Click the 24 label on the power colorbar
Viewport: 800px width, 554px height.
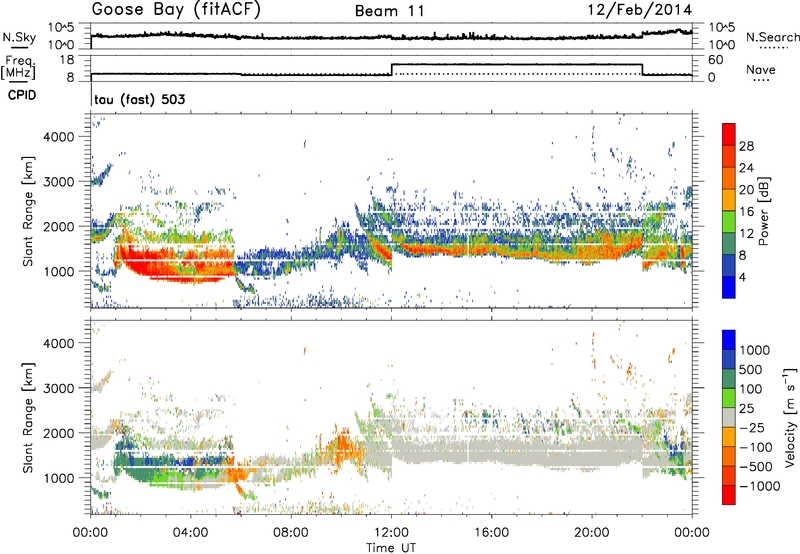click(746, 168)
